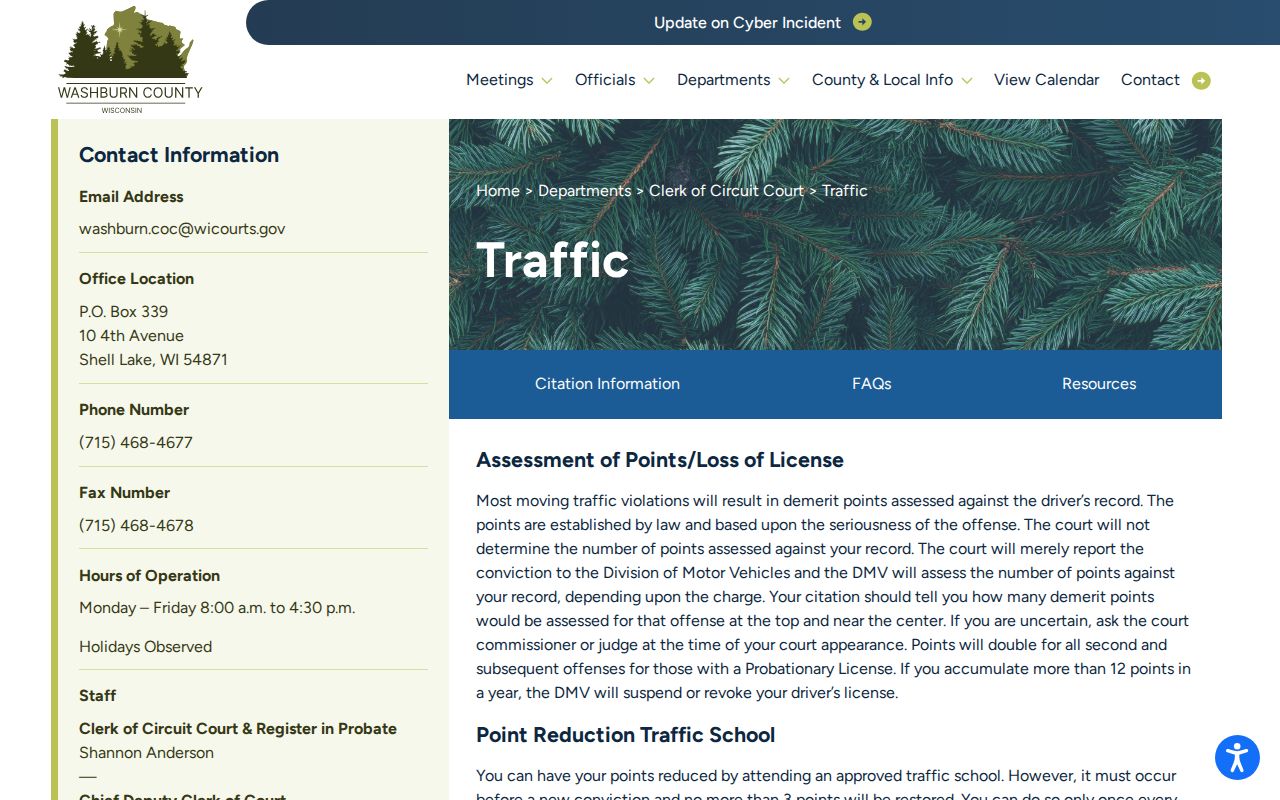Click the arrow icon on Cyber Incident banner
Screen dimensions: 1280x800
(x=862, y=22)
